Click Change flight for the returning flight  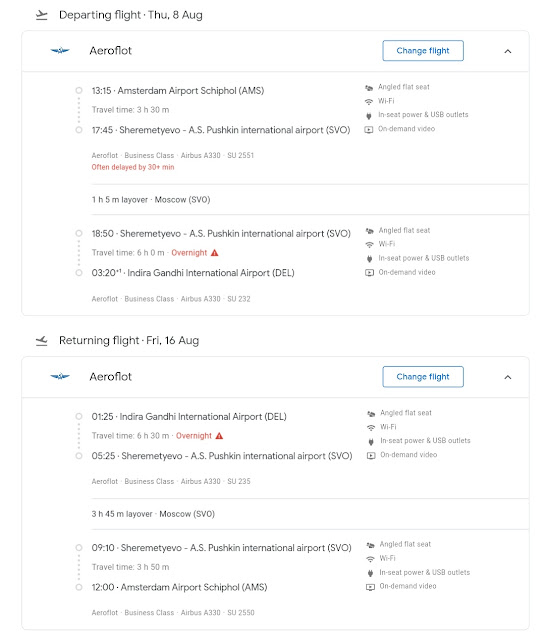coord(423,377)
